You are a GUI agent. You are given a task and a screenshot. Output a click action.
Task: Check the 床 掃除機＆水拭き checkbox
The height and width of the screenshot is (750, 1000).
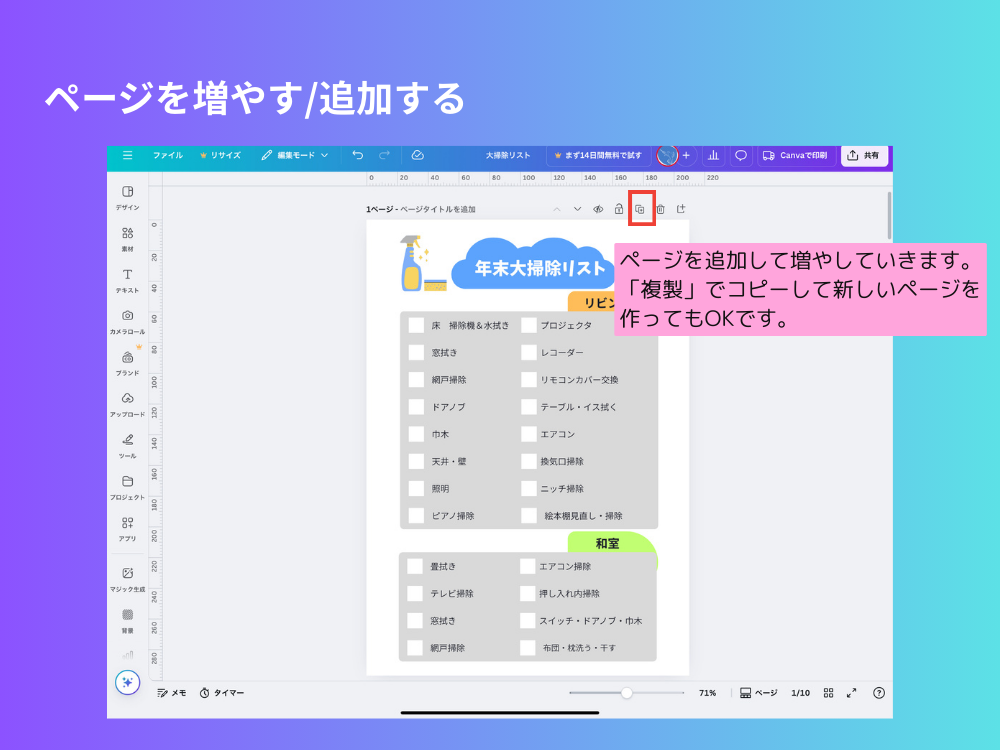coord(416,325)
